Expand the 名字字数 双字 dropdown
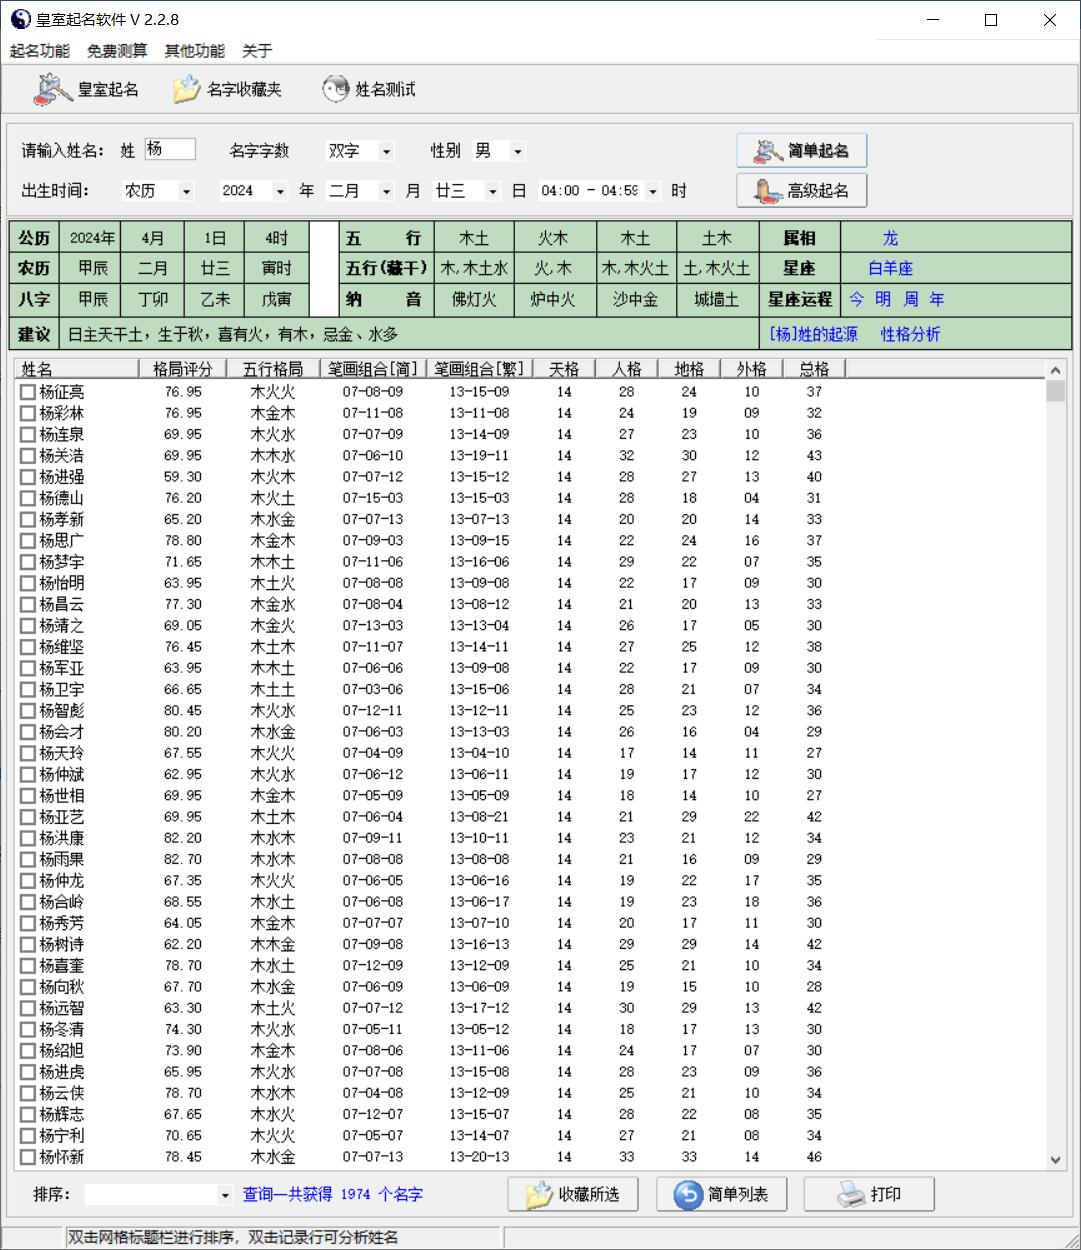This screenshot has height=1250, width=1081. pyautogui.click(x=387, y=152)
